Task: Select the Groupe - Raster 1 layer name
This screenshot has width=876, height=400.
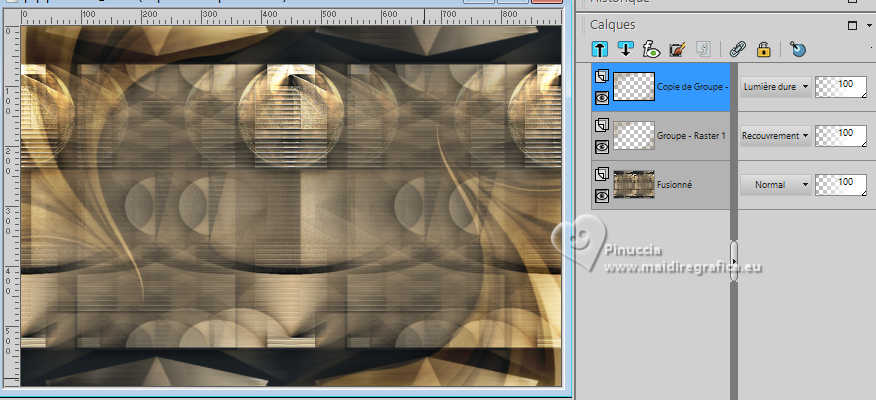Action: coord(691,136)
